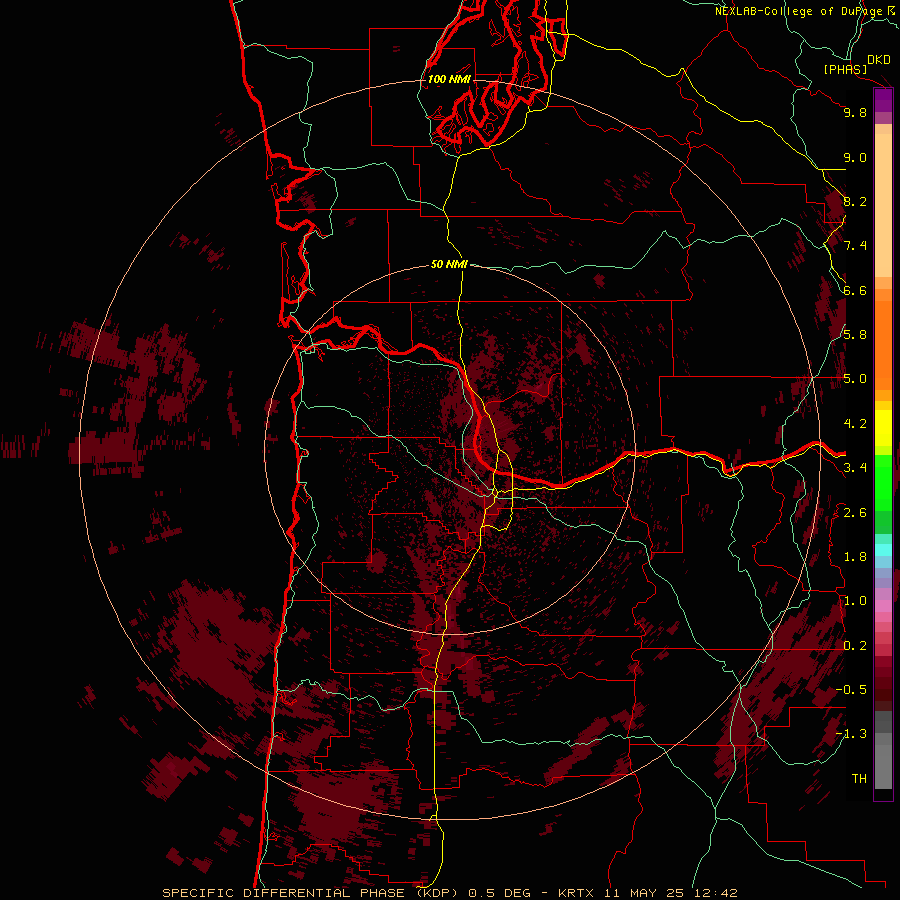Image resolution: width=900 pixels, height=900 pixels.
Task: Select the 2.6 legend value
Action: click(x=855, y=513)
